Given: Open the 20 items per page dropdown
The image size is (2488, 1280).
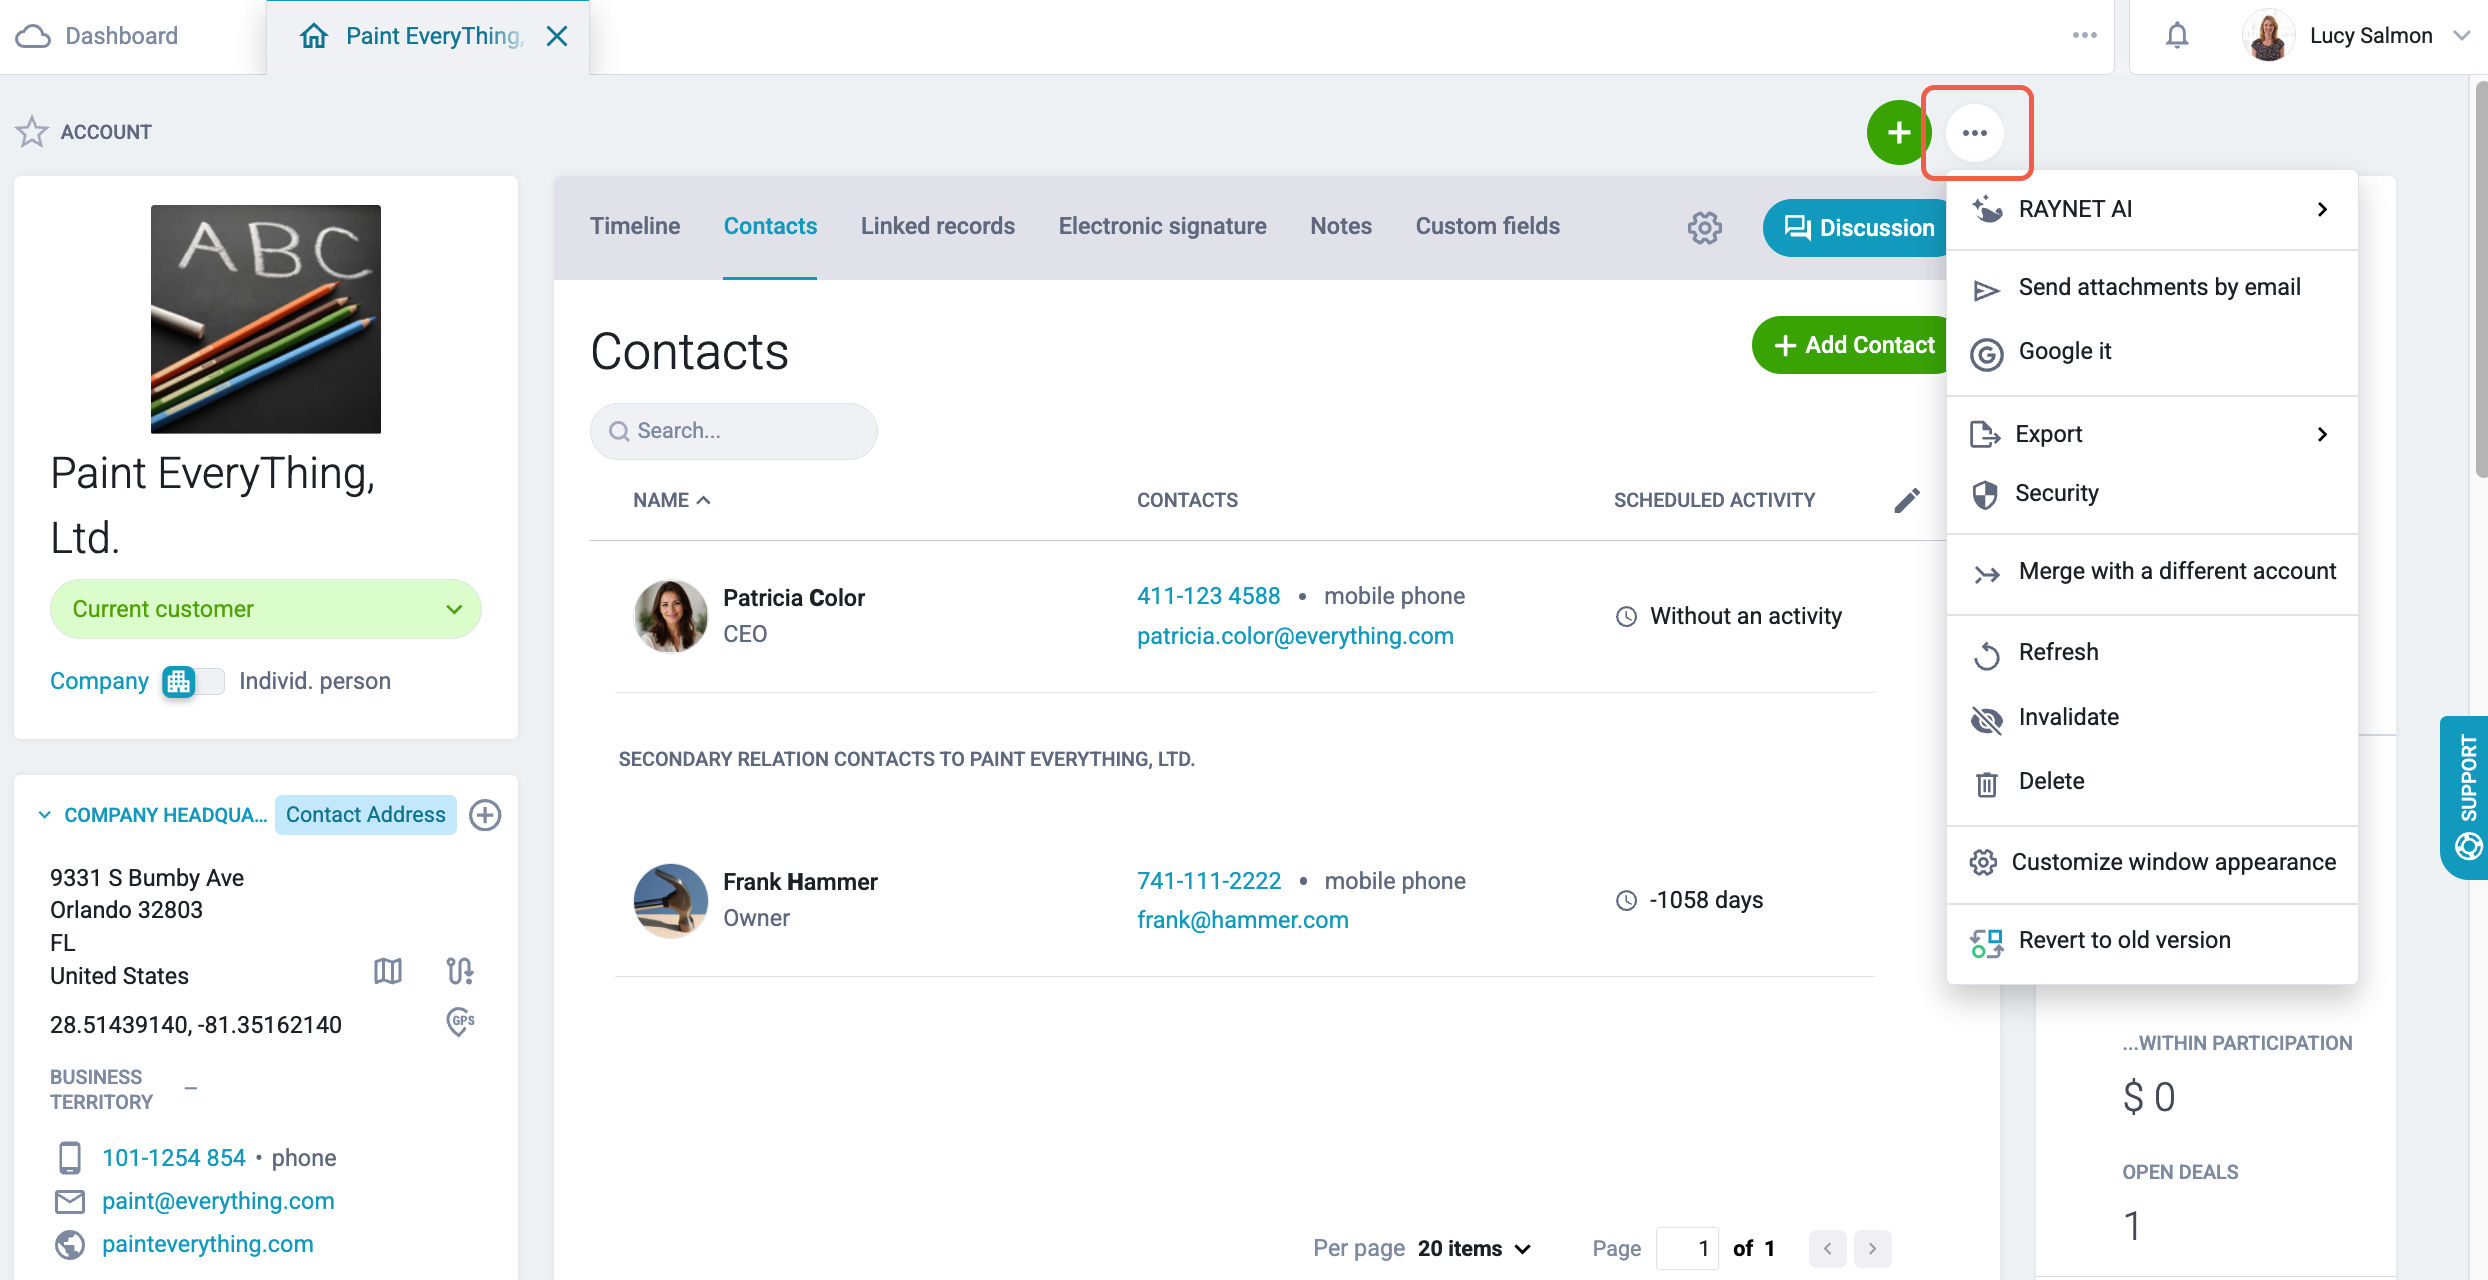Looking at the screenshot, I should click(1474, 1248).
